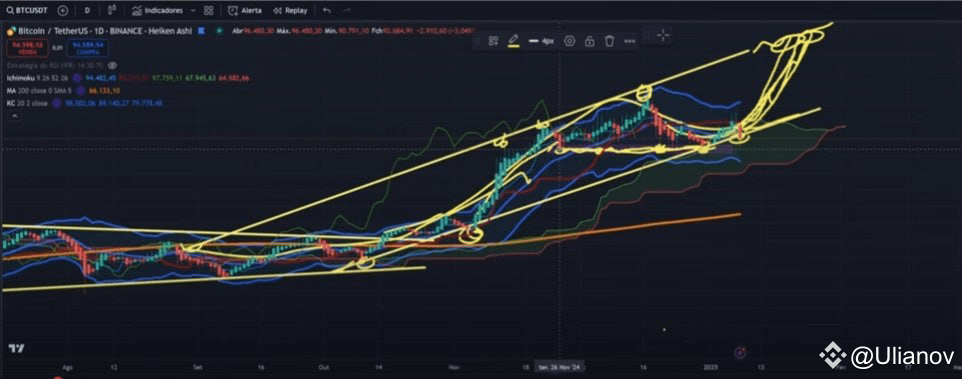Change the brush line color
This screenshot has width=962, height=379.
coord(514,41)
